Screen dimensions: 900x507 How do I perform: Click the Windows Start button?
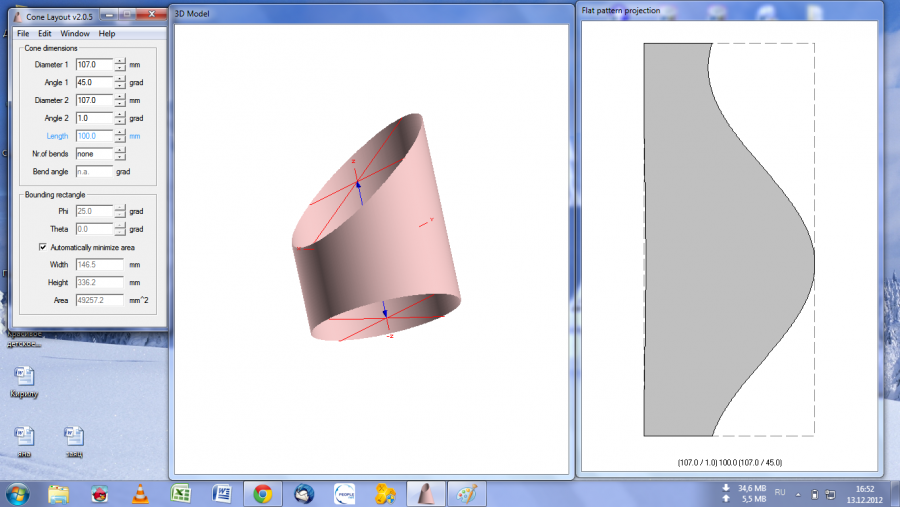coord(17,493)
